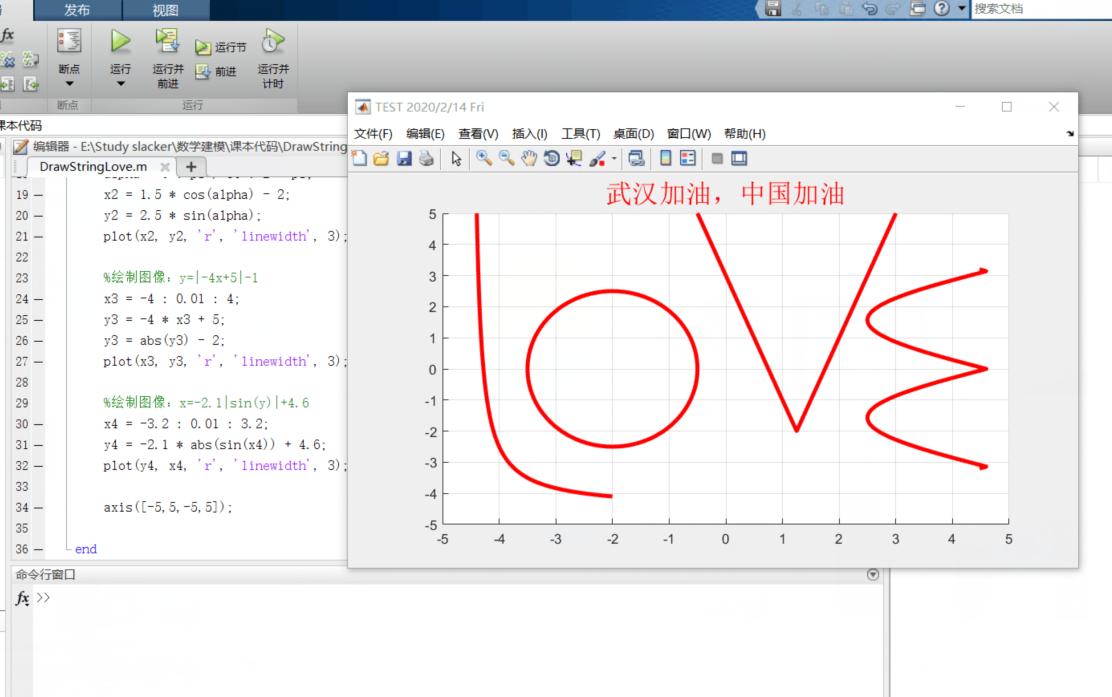
Task: Select the Pan hand tool
Action: 529,159
